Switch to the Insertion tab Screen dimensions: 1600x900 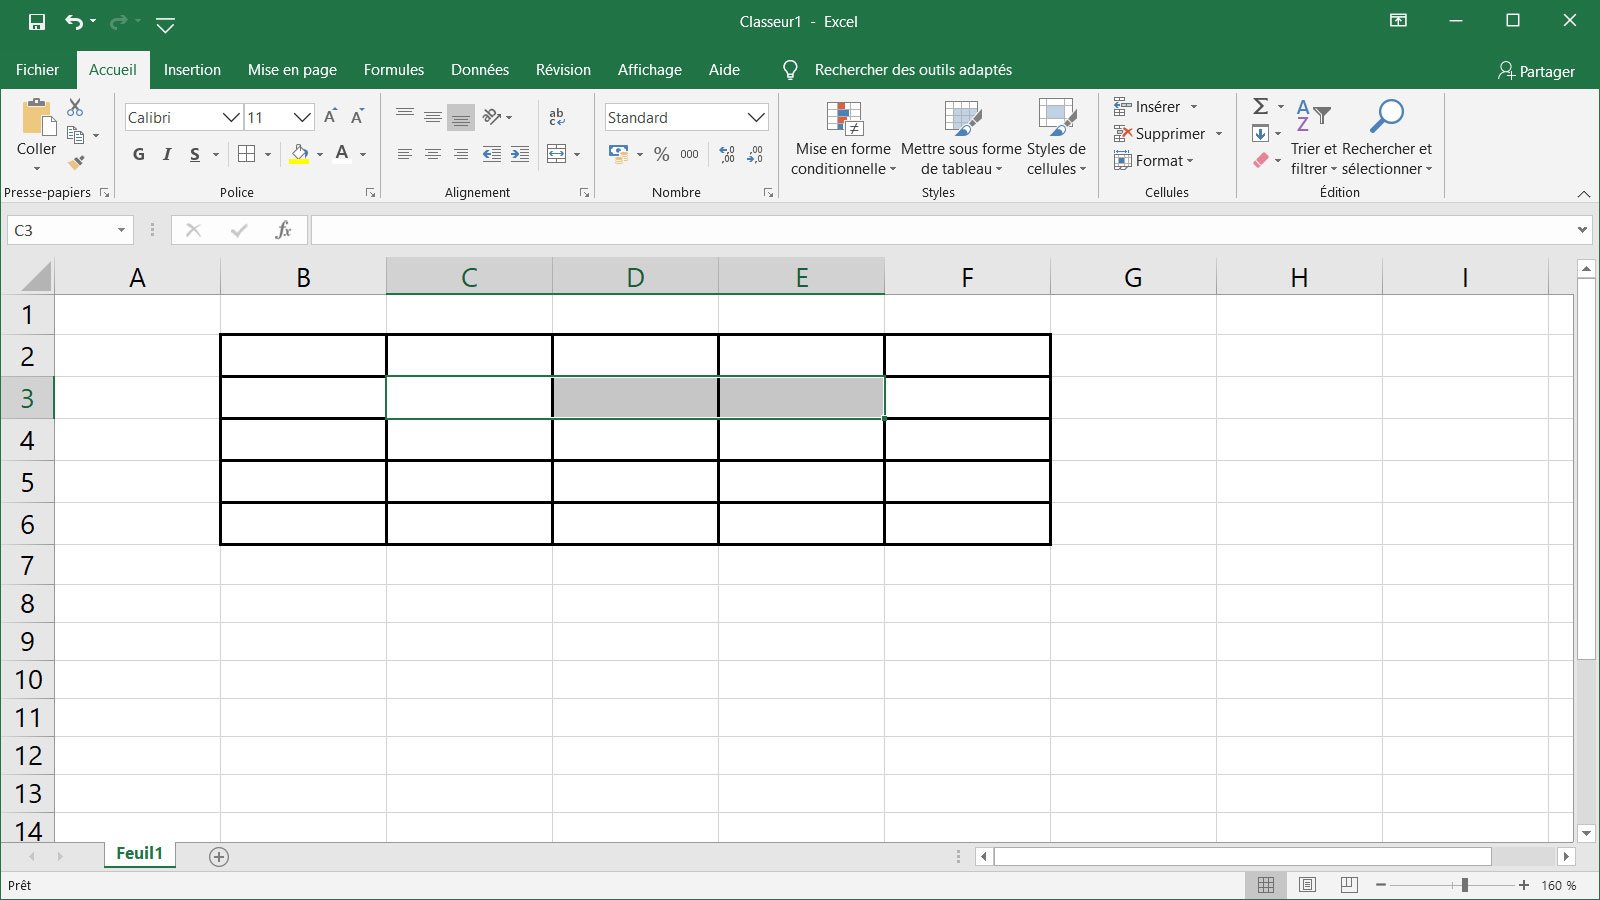[x=192, y=70]
